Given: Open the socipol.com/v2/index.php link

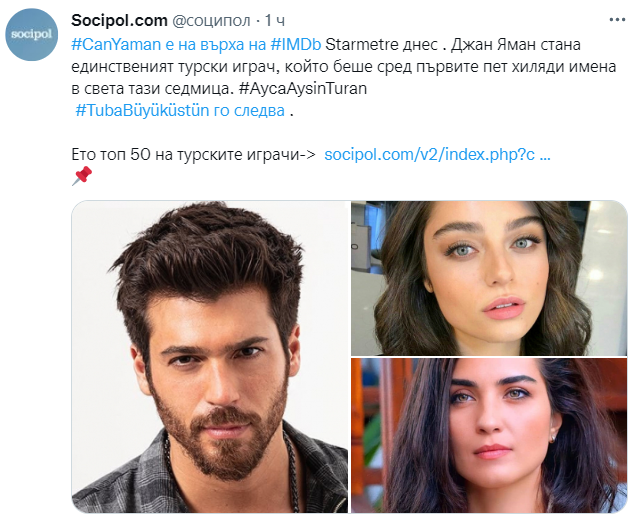Looking at the screenshot, I should click(430, 155).
